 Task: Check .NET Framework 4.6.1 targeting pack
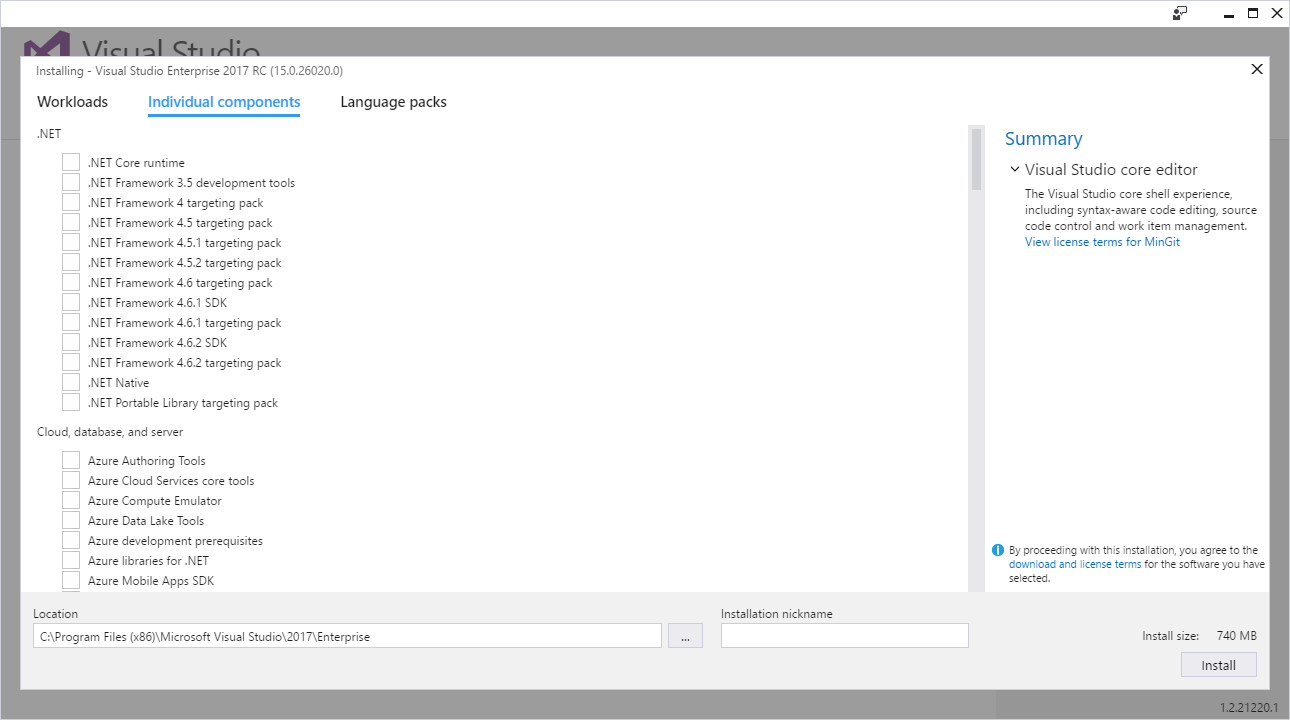click(x=71, y=322)
